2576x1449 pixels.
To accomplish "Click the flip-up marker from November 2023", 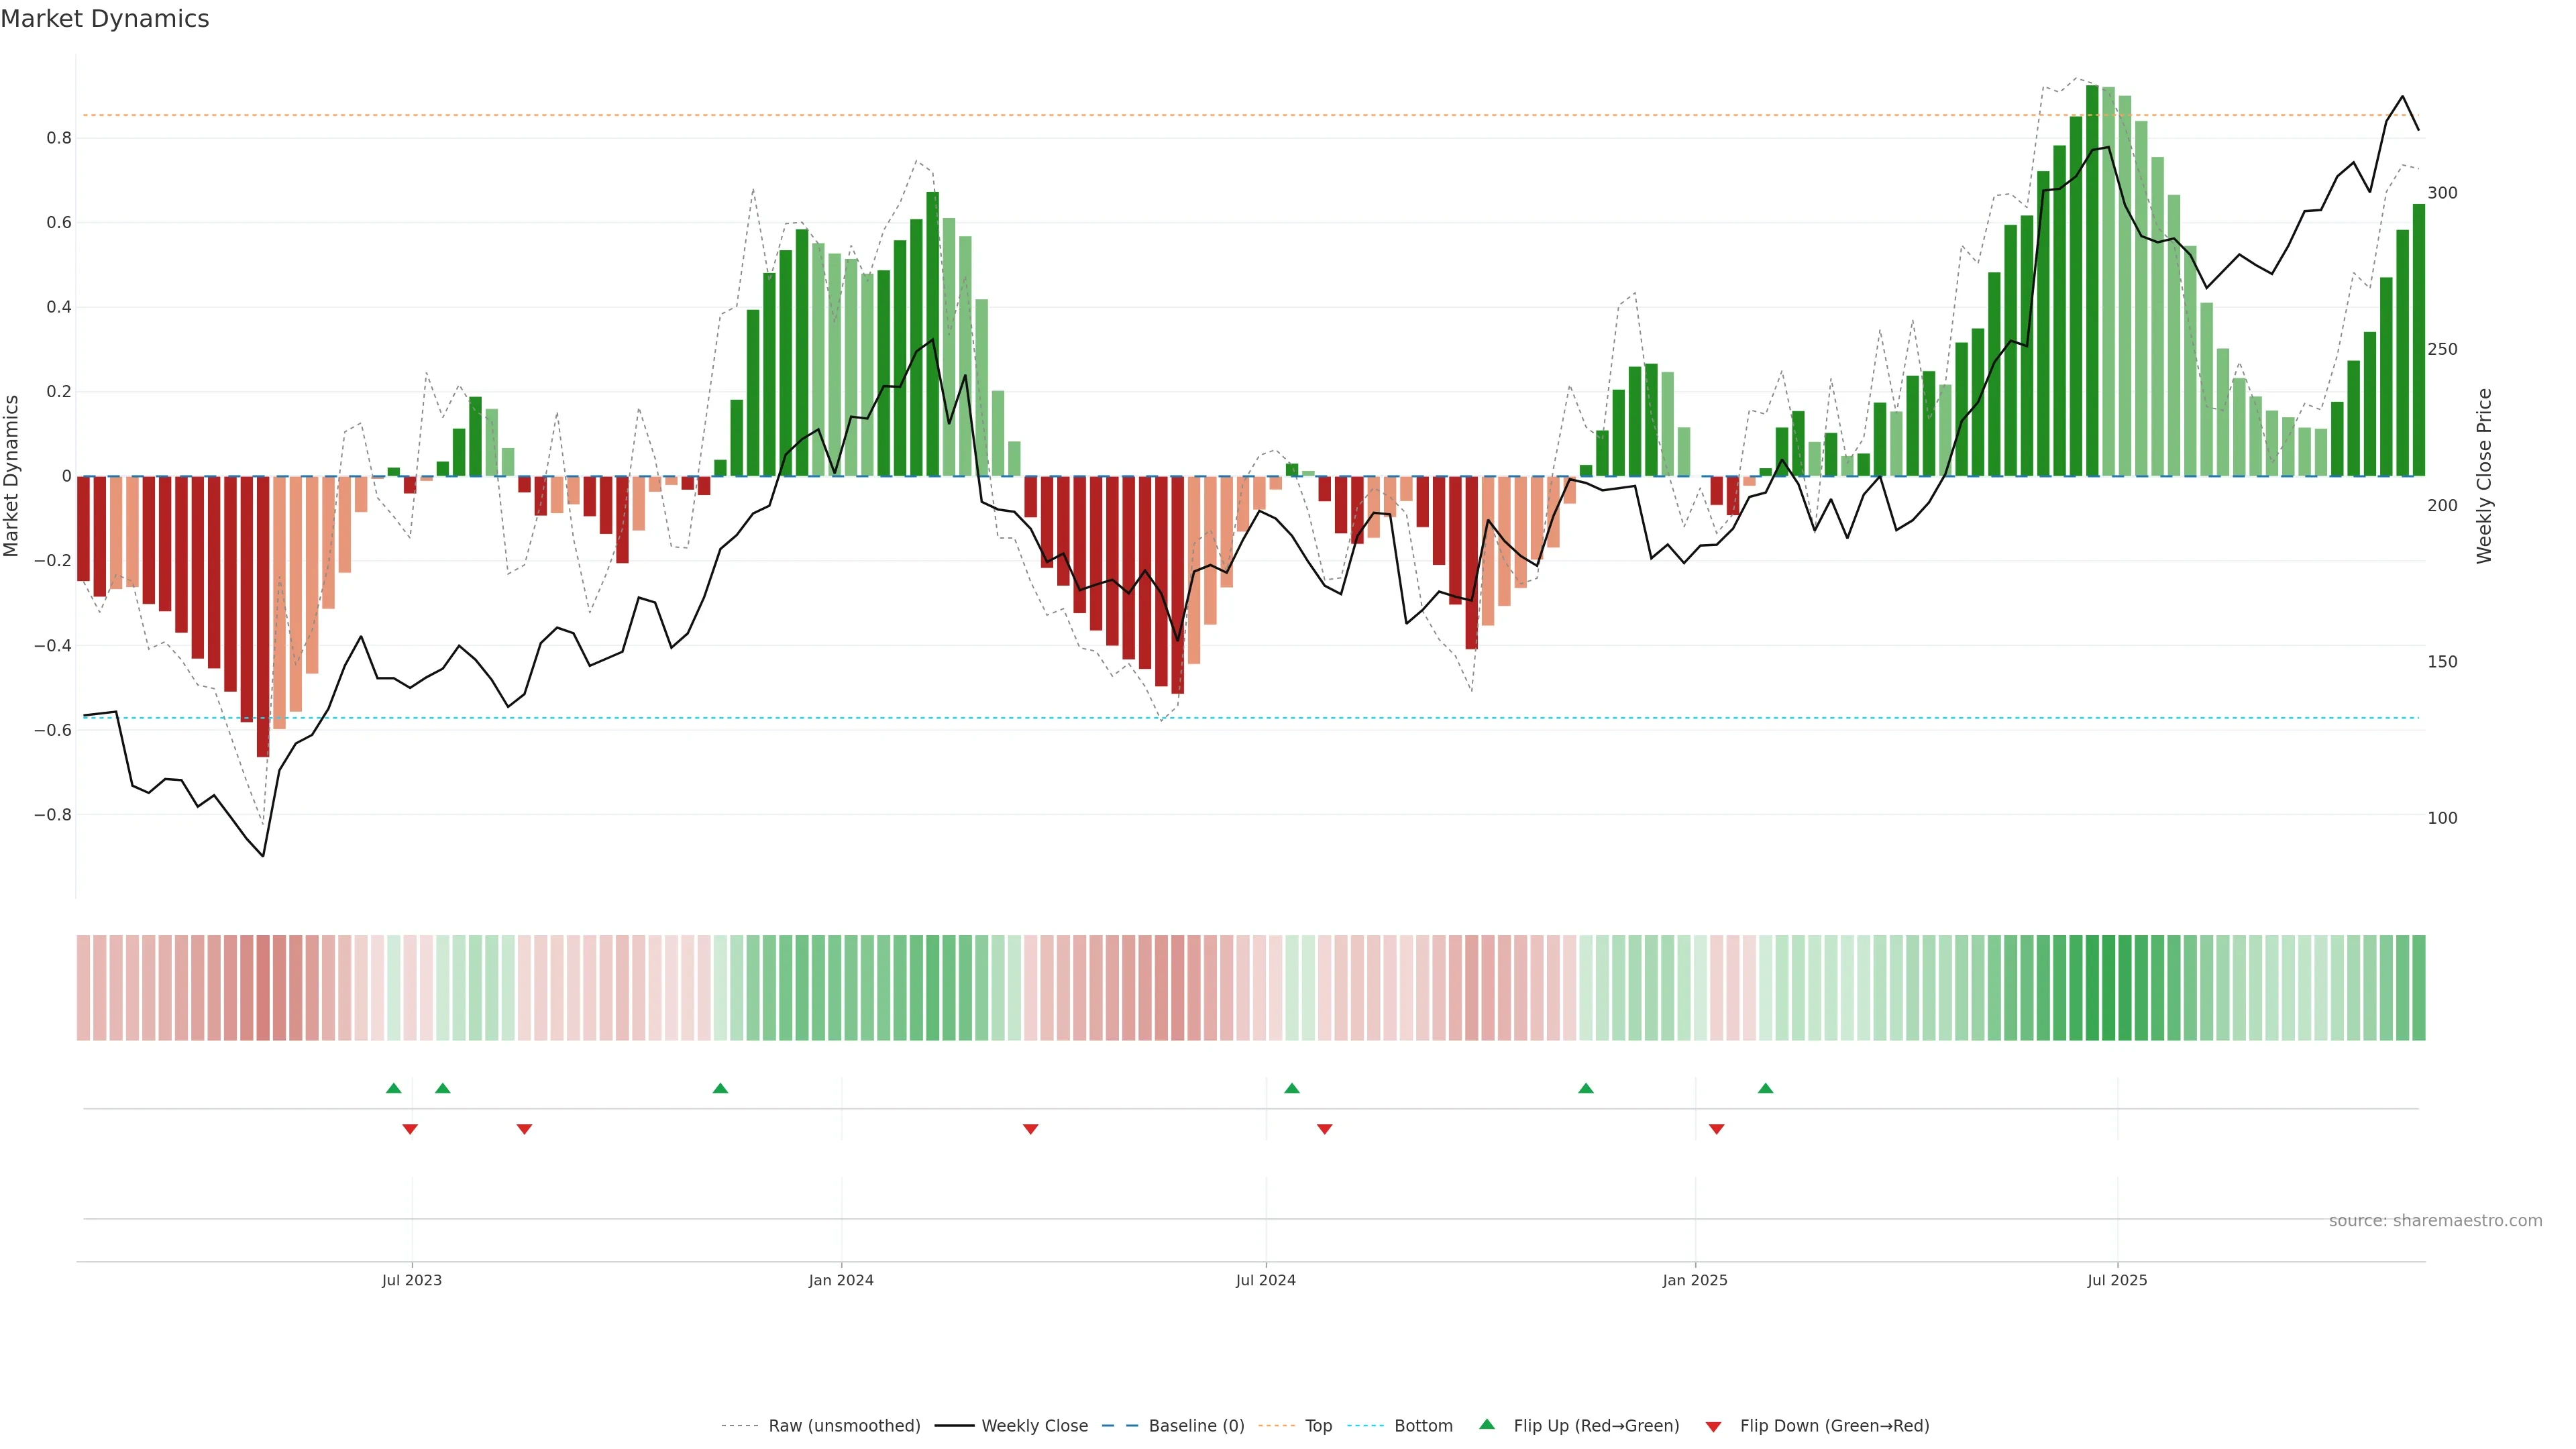I will click(x=720, y=1088).
